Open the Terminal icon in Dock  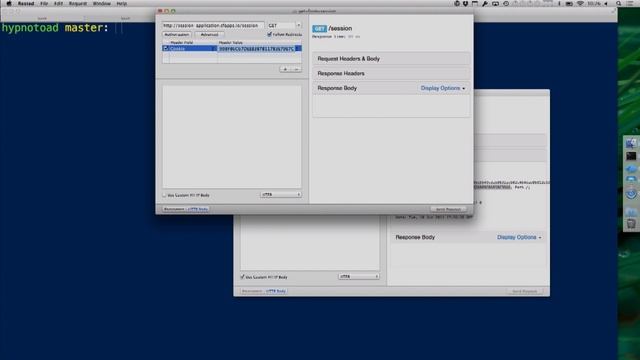point(631,156)
